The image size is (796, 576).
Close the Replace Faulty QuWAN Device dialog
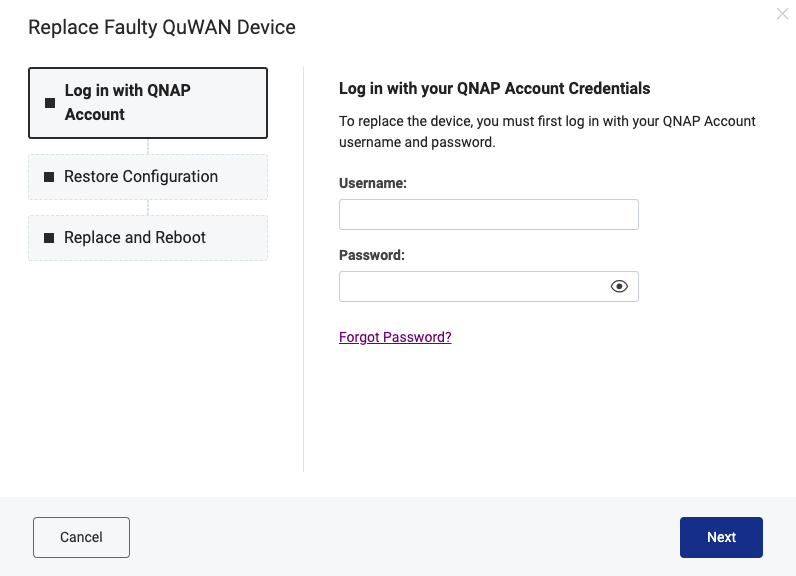tap(782, 14)
